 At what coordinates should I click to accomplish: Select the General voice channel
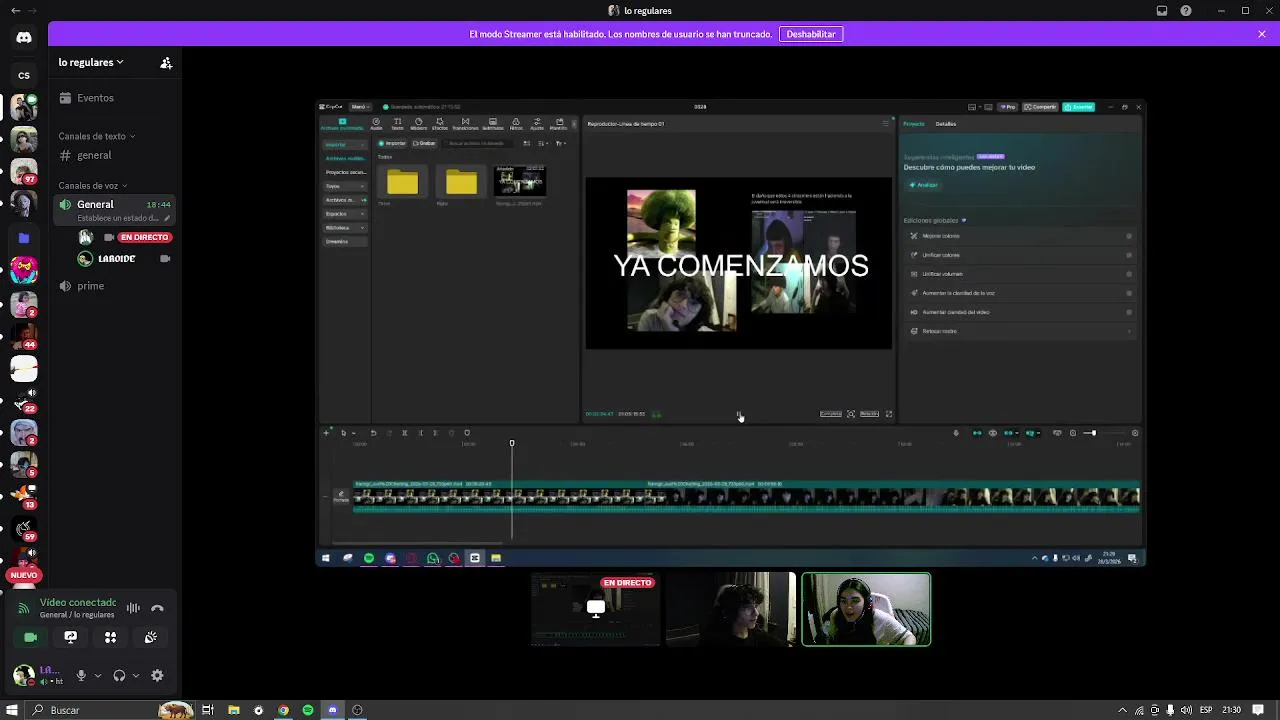point(115,209)
